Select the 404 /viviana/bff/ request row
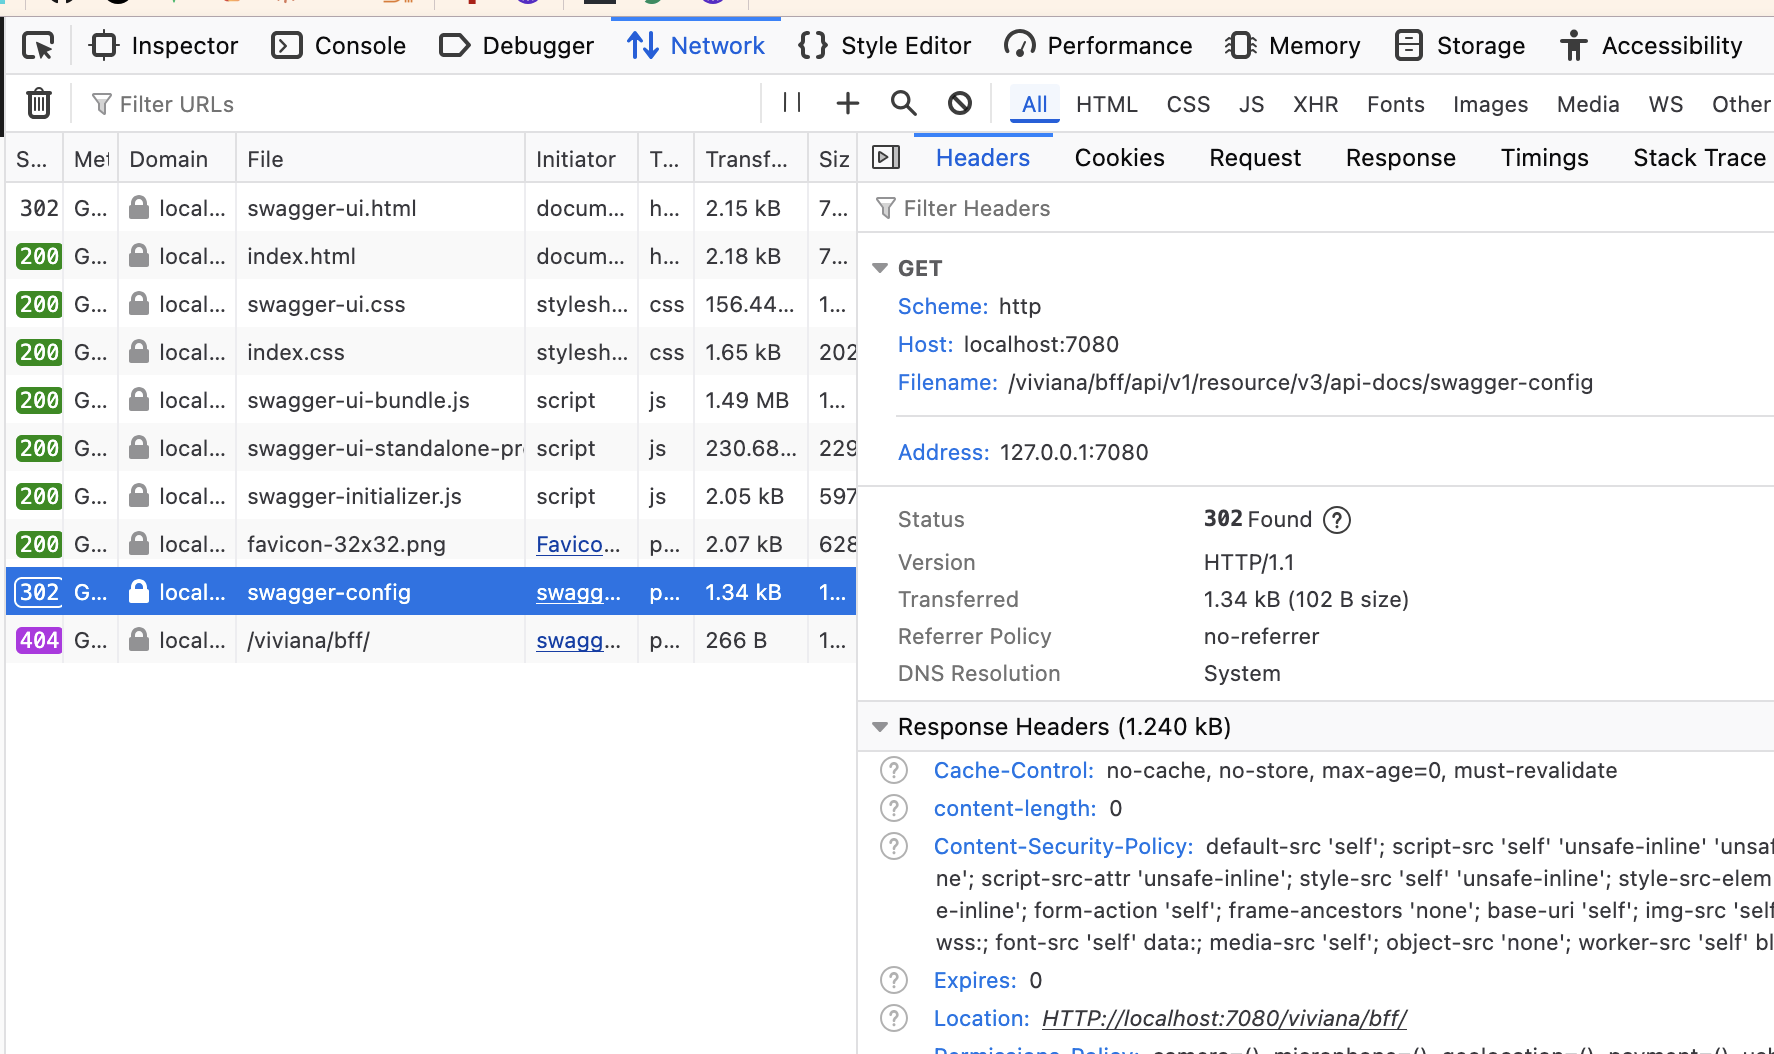Image resolution: width=1774 pixels, height=1054 pixels. point(431,640)
